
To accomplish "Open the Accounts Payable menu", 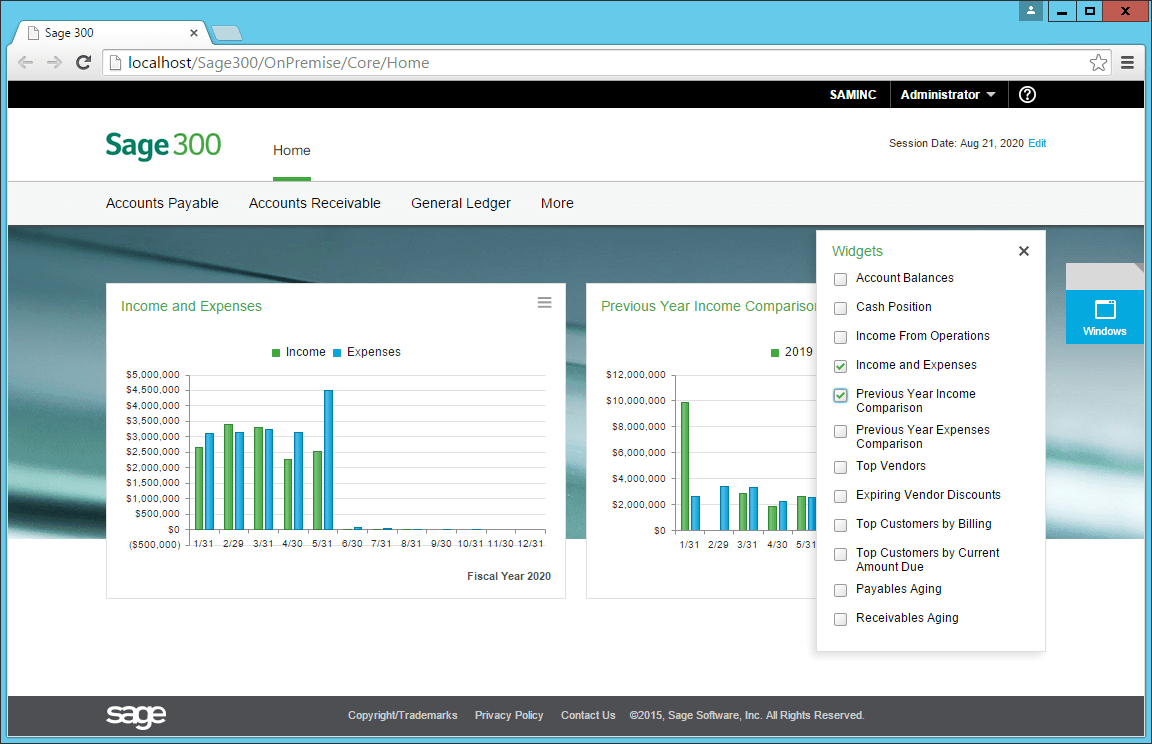I will [162, 203].
